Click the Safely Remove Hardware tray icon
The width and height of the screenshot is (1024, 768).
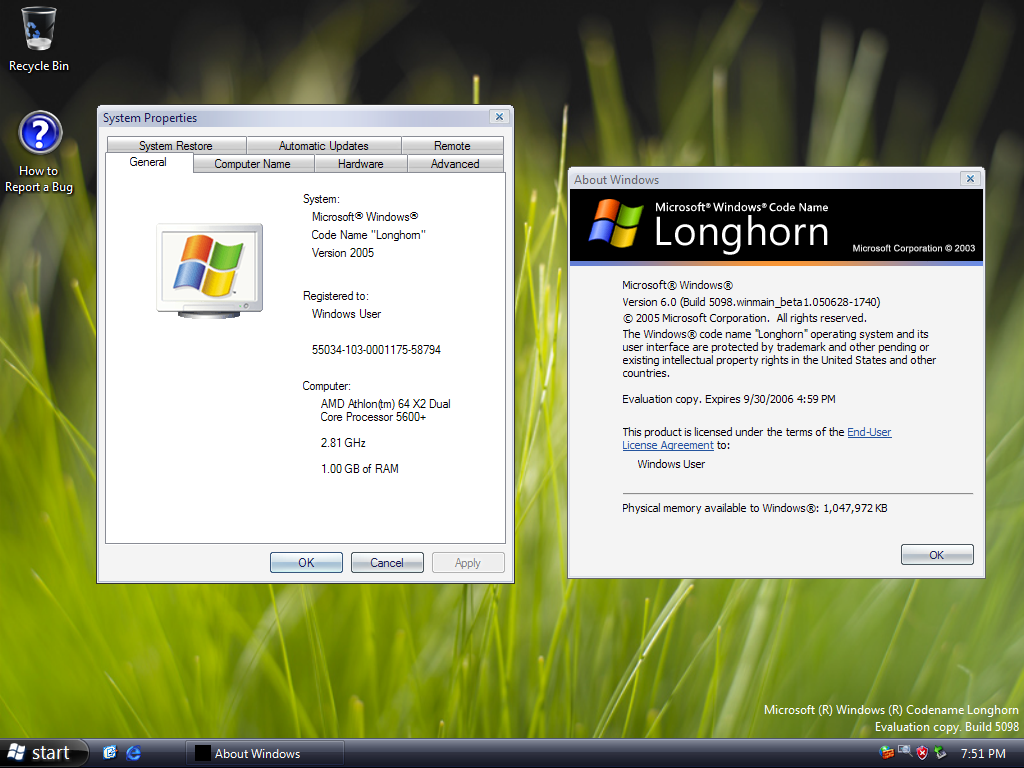[940, 752]
